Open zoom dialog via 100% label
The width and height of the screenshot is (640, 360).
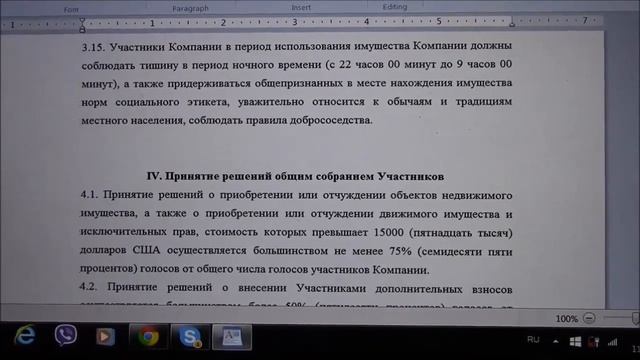[x=567, y=319]
